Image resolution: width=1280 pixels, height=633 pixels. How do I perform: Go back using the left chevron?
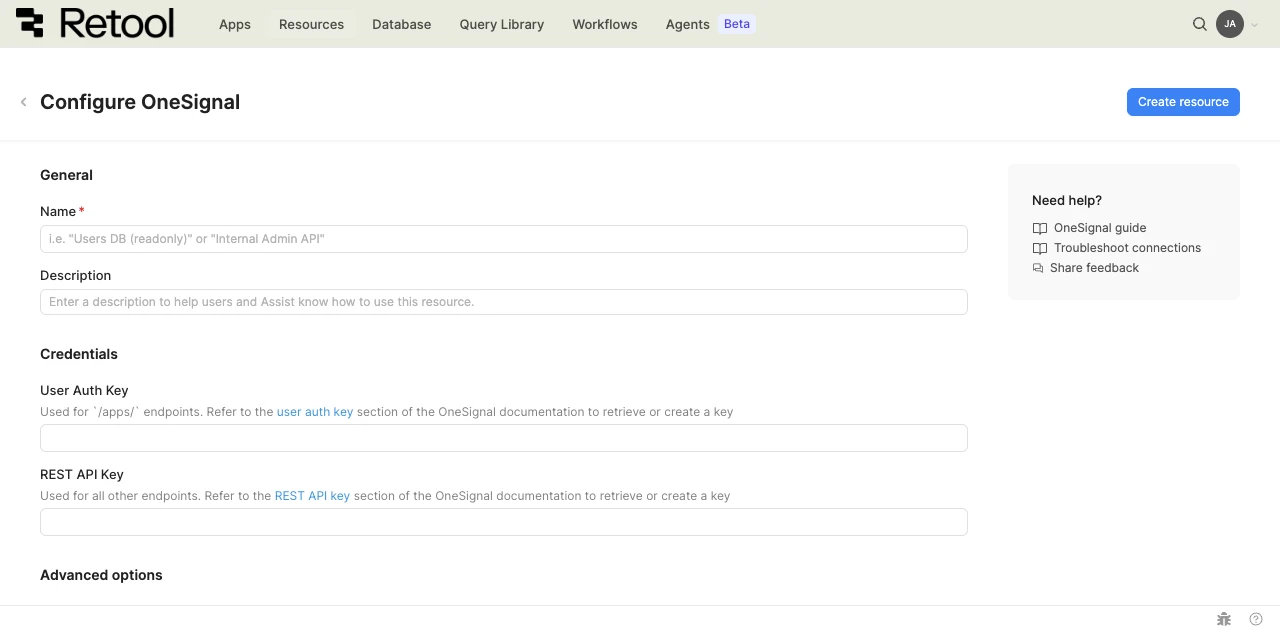pos(23,102)
